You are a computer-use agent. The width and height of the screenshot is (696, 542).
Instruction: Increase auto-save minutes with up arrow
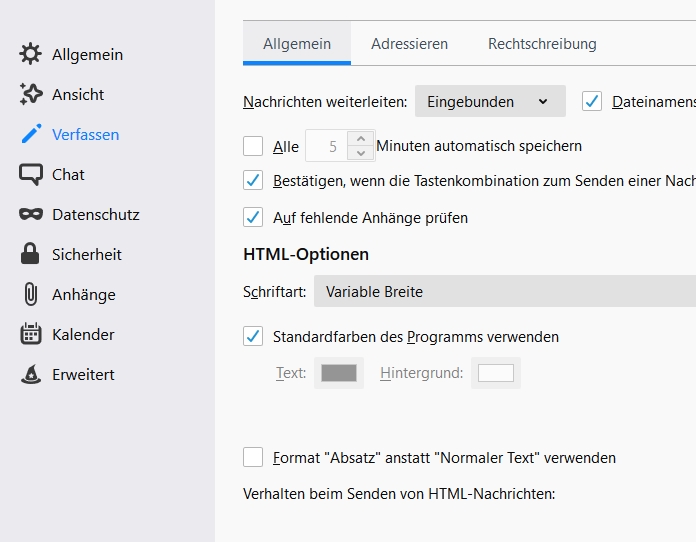(360, 139)
